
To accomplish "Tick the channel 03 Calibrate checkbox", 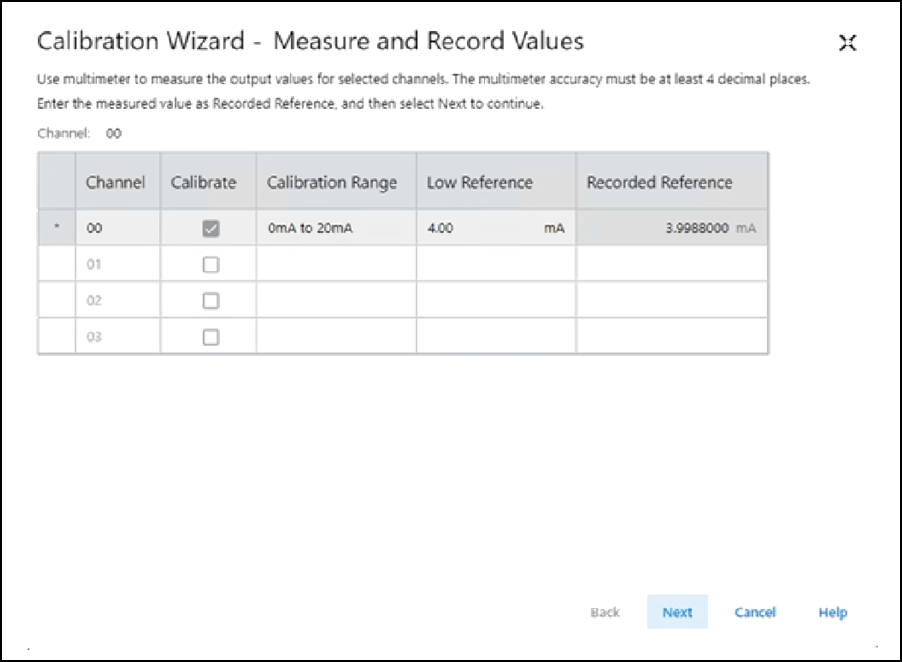I will tap(210, 337).
